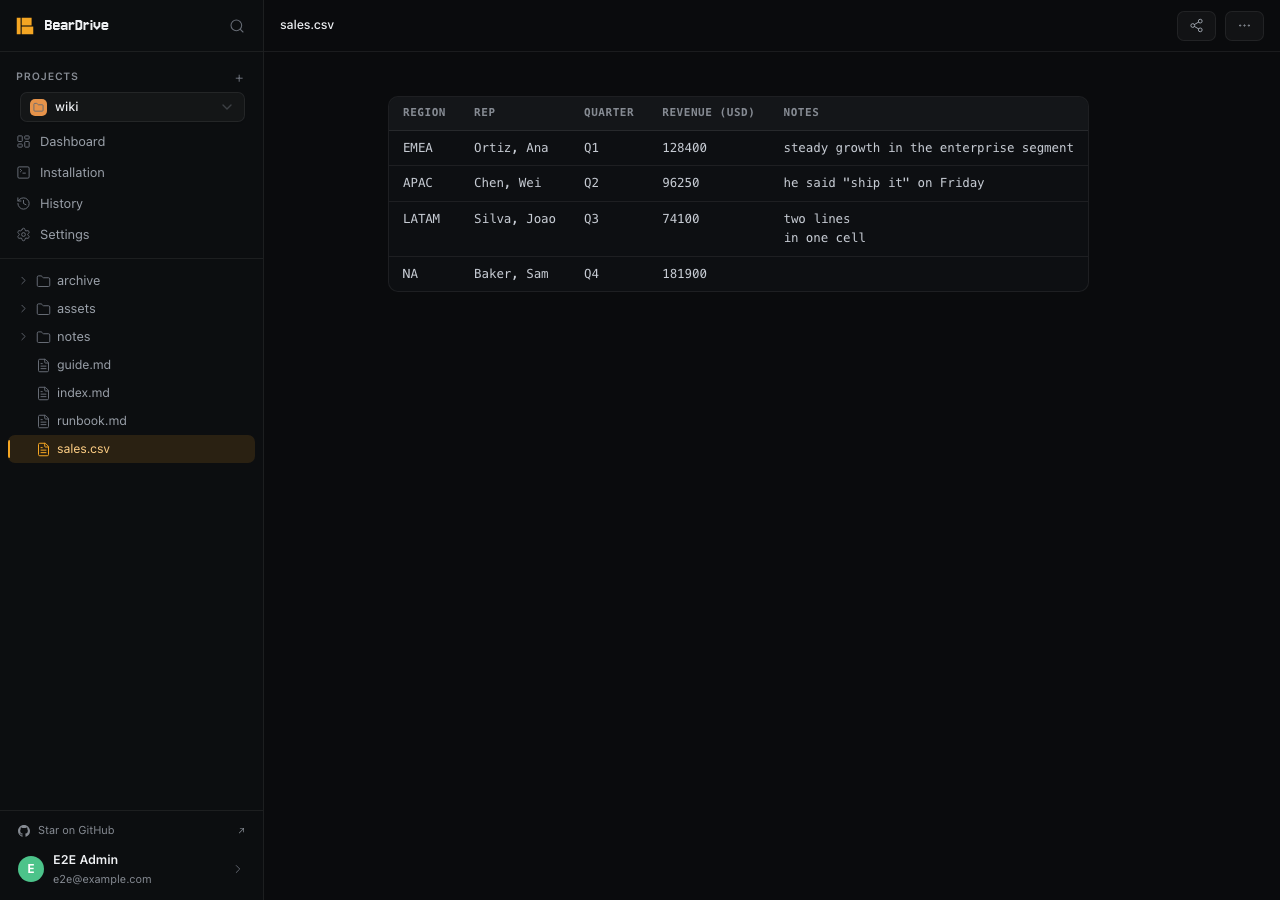This screenshot has width=1280, height=900.
Task: Expand the assets folder chevron
Action: click(x=23, y=309)
